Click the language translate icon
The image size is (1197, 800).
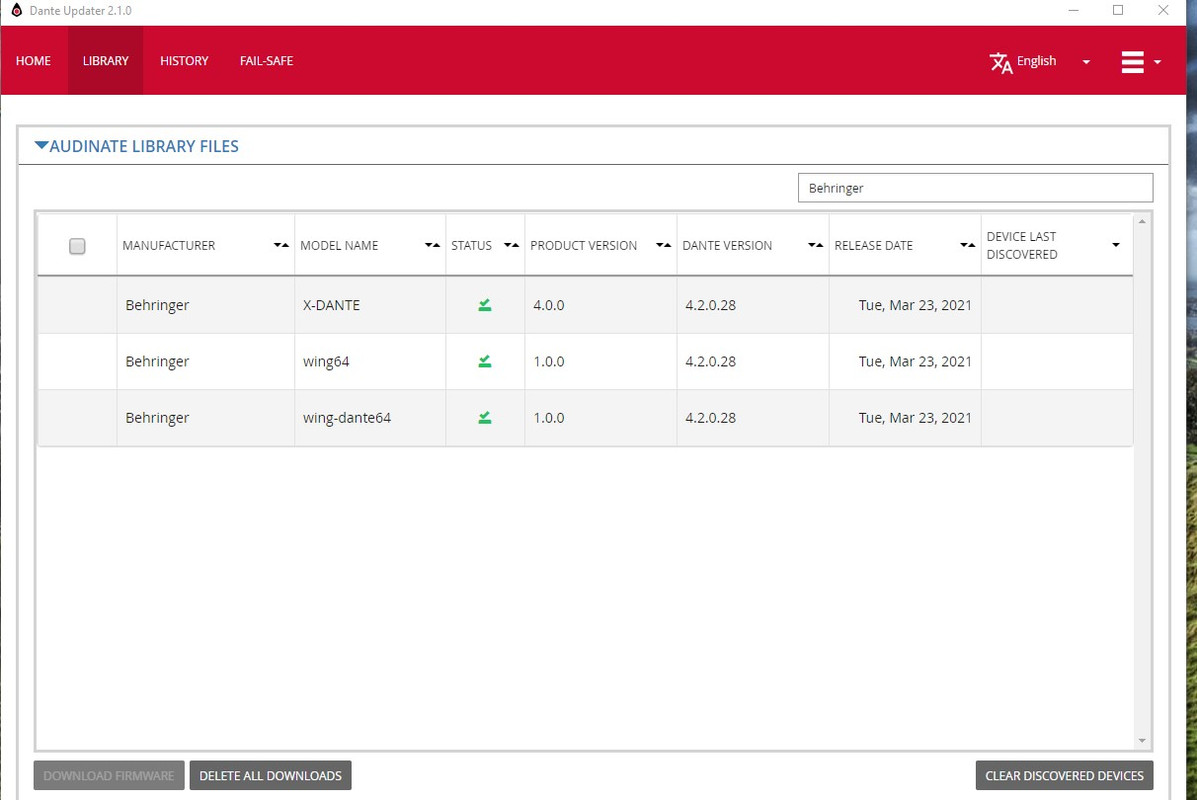coord(1001,62)
